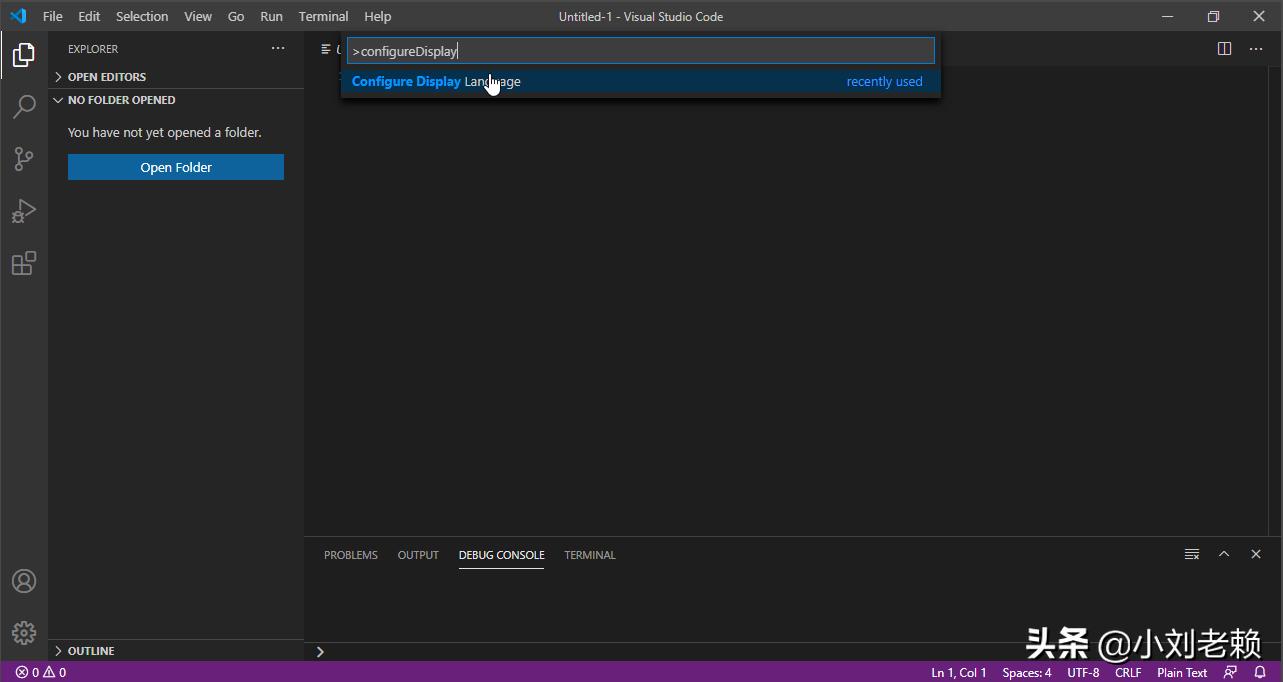The width and height of the screenshot is (1283, 682).
Task: Click the Open Folder button
Action: [175, 167]
